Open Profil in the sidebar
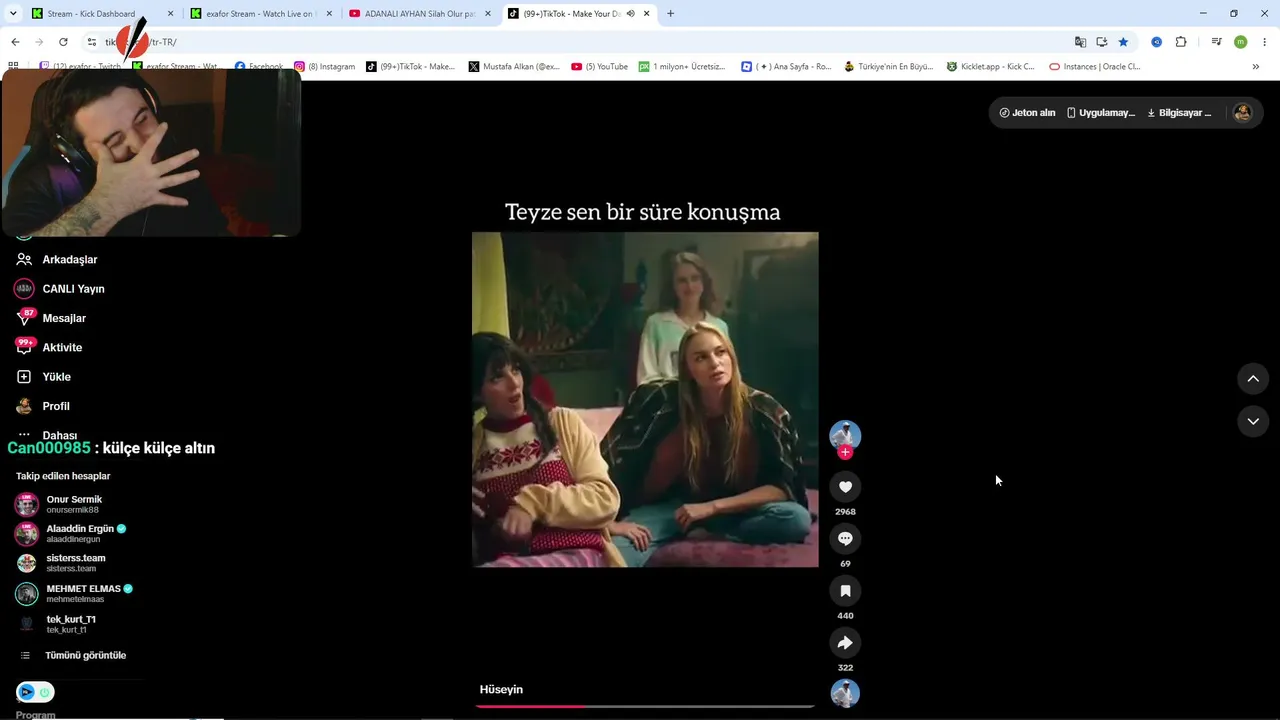 pos(42,406)
